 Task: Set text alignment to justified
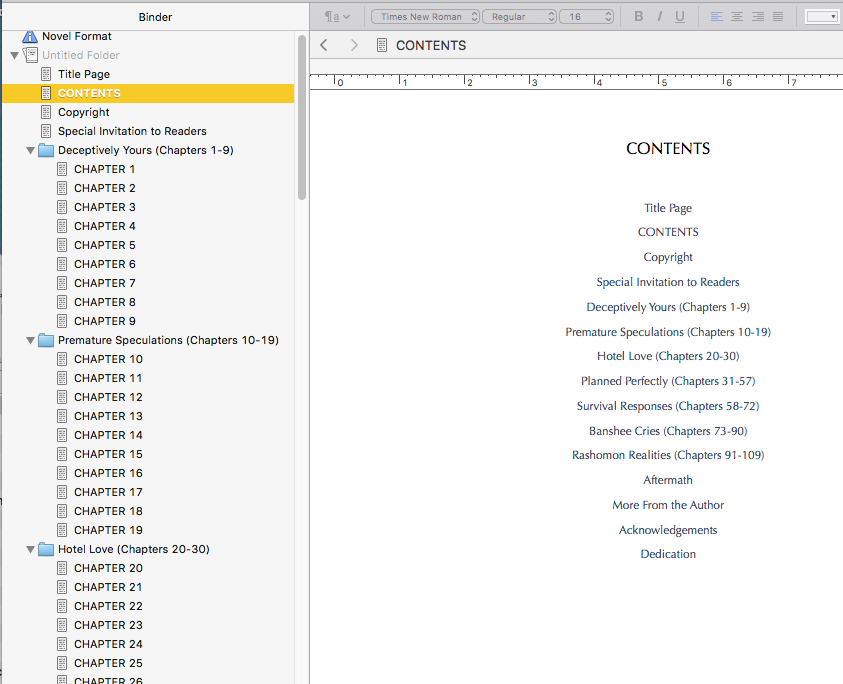coord(778,16)
